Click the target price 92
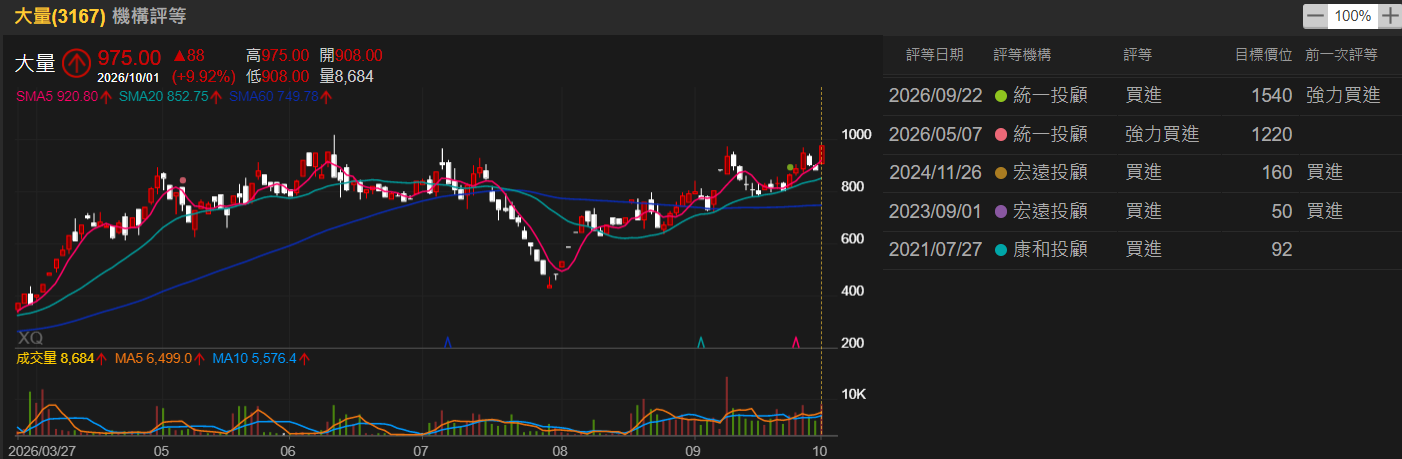This screenshot has width=1402, height=459. tap(1282, 250)
